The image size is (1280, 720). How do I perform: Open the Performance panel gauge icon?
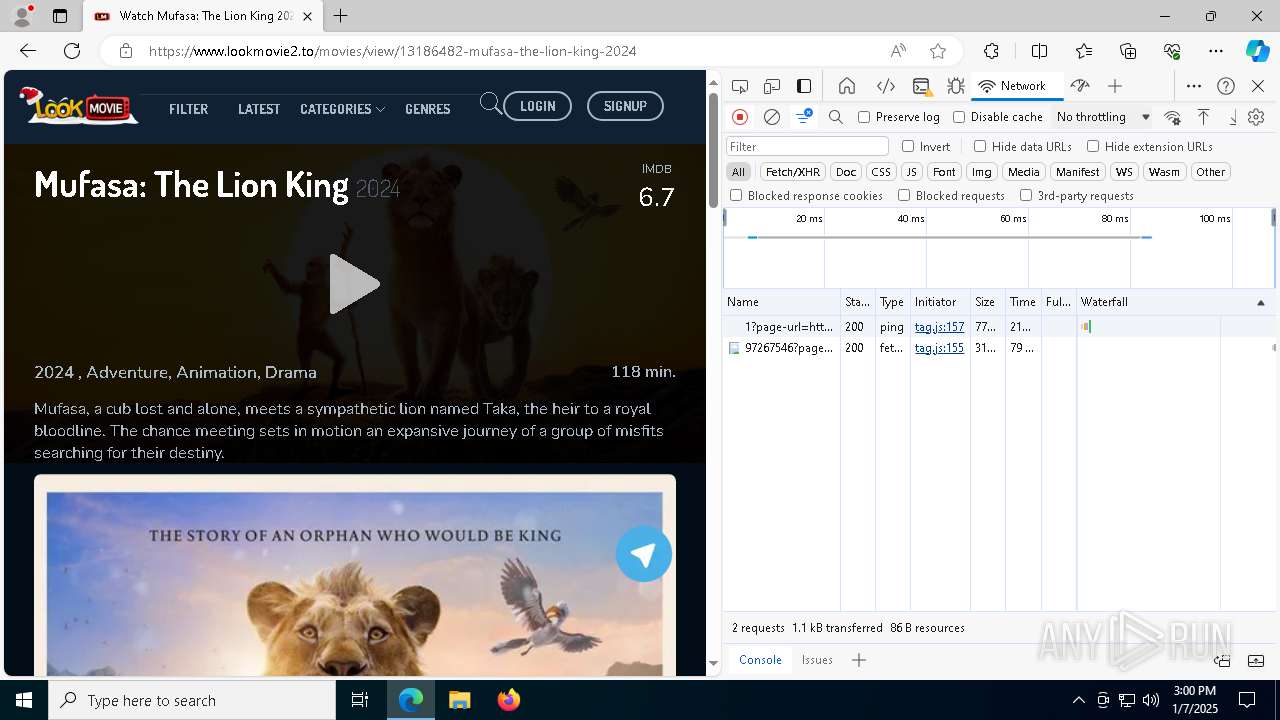coord(1080,86)
